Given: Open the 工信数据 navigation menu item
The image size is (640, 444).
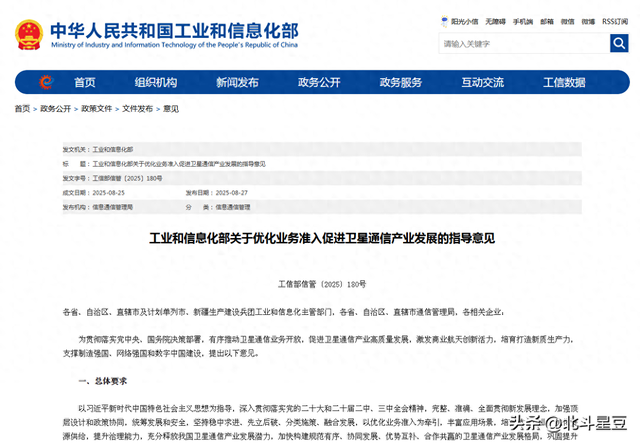Looking at the screenshot, I should point(564,82).
